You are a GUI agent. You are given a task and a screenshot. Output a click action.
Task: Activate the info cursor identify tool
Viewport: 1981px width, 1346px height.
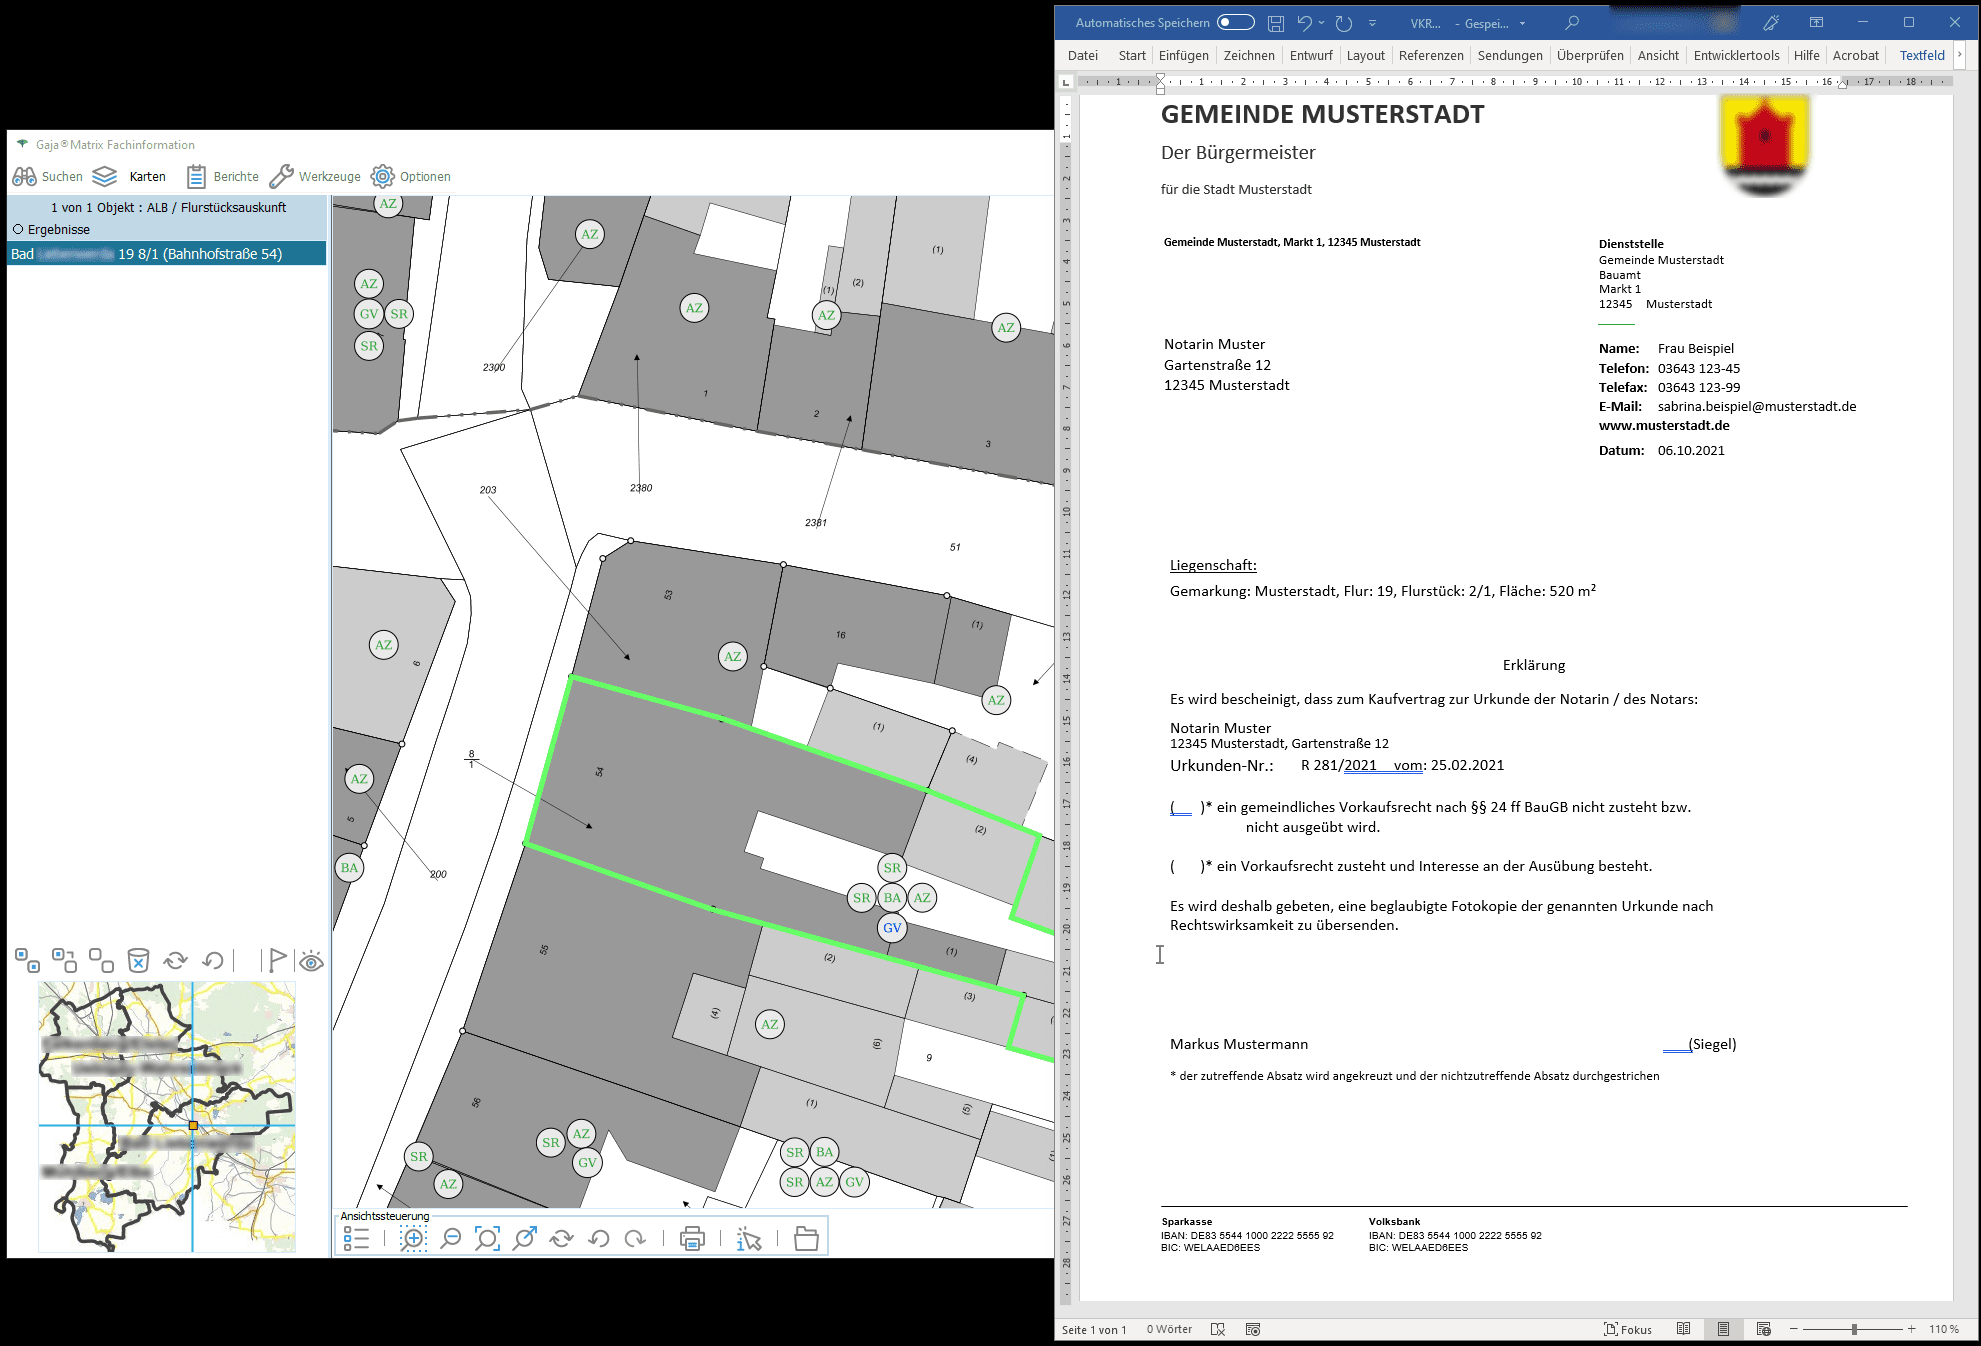[749, 1239]
